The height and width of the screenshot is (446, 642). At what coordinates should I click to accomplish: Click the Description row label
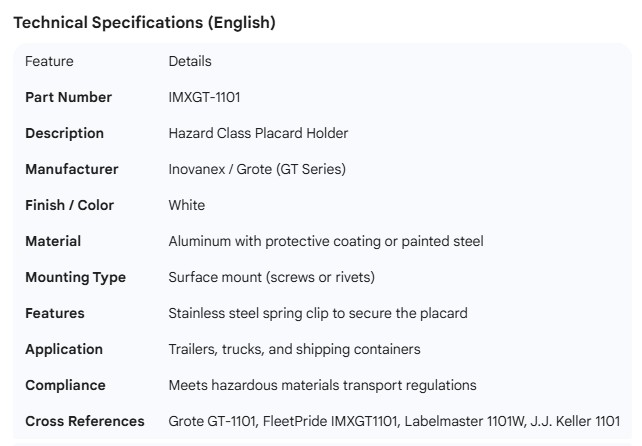(64, 133)
